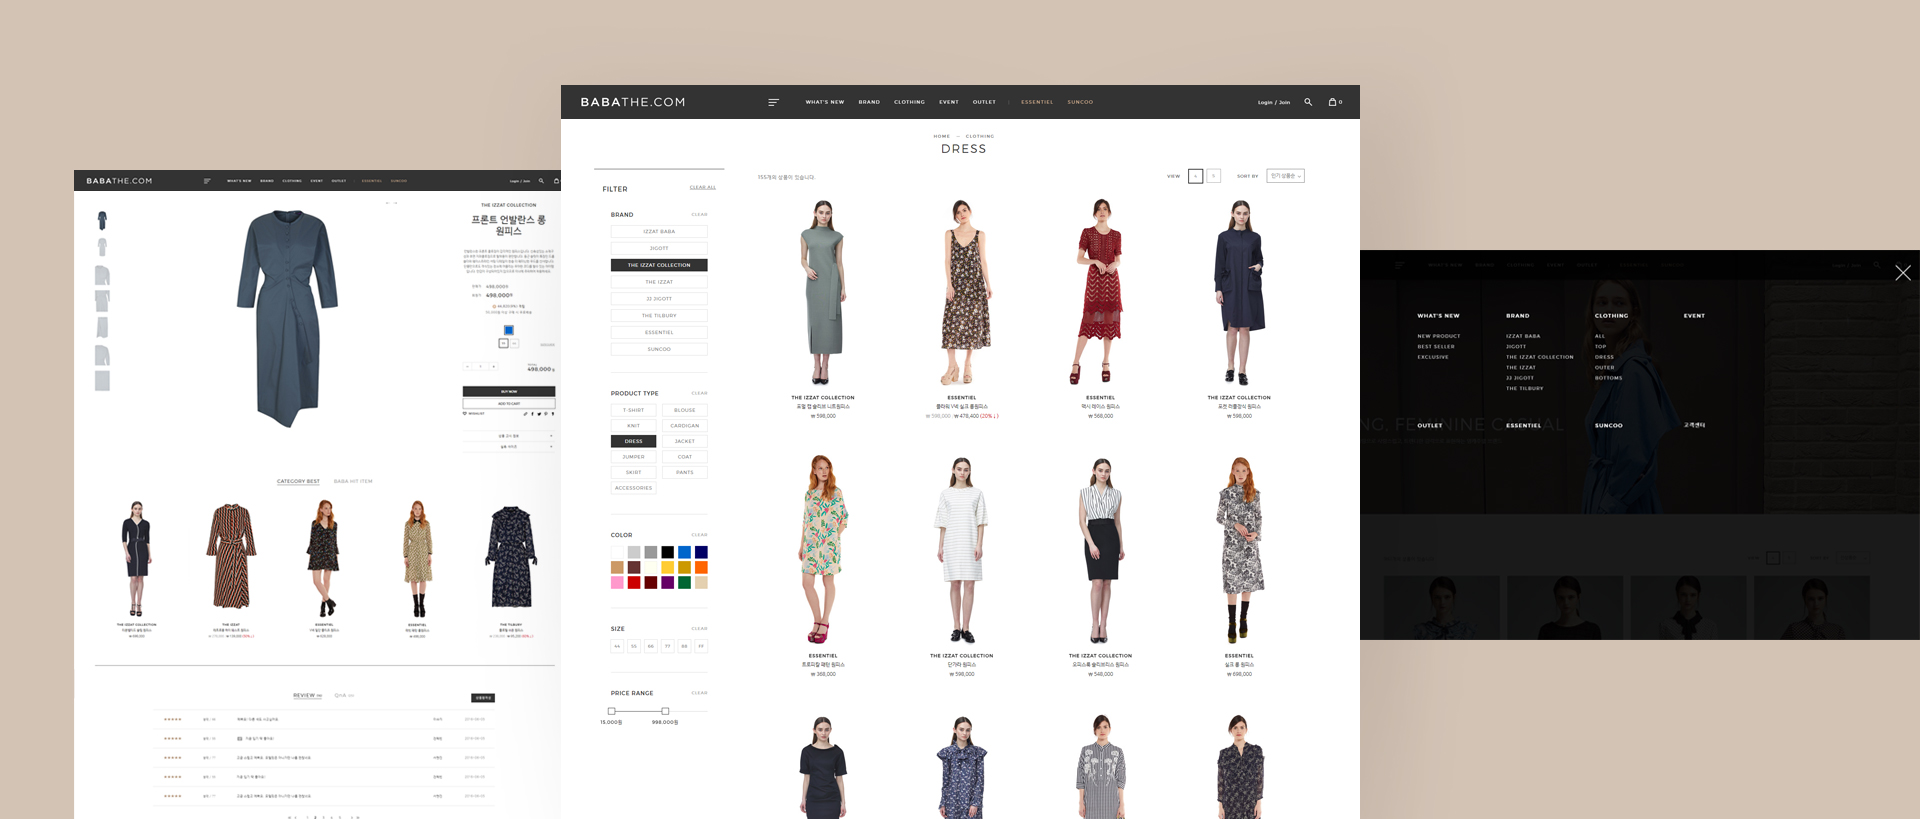Select green color swatch filter
Viewport: 1920px width, 819px height.
[684, 582]
